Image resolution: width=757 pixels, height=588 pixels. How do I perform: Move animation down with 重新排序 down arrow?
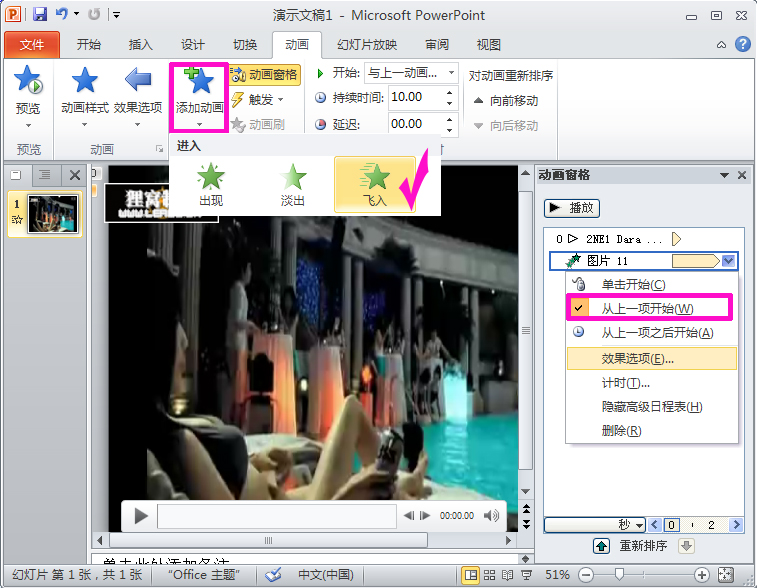click(x=686, y=546)
